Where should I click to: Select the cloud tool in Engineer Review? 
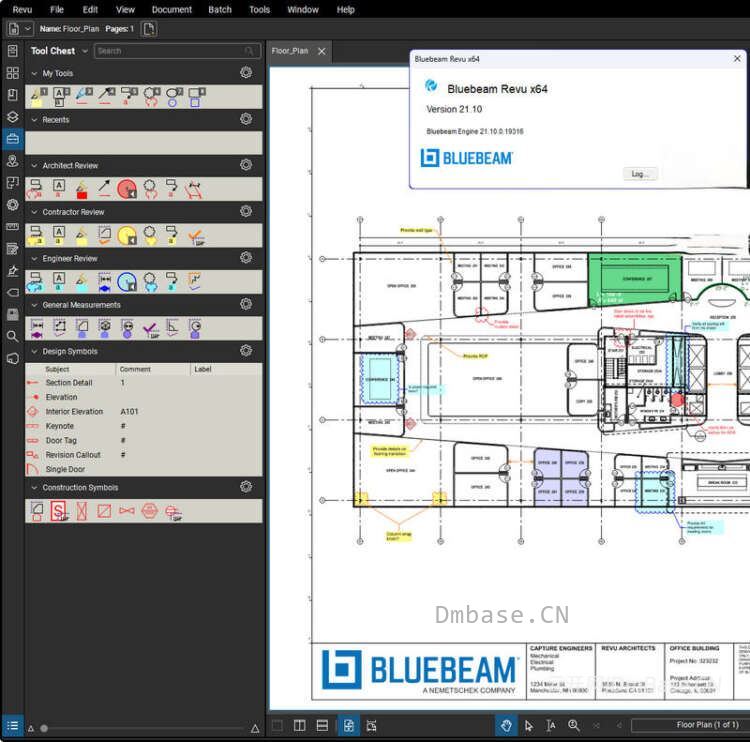(150, 282)
